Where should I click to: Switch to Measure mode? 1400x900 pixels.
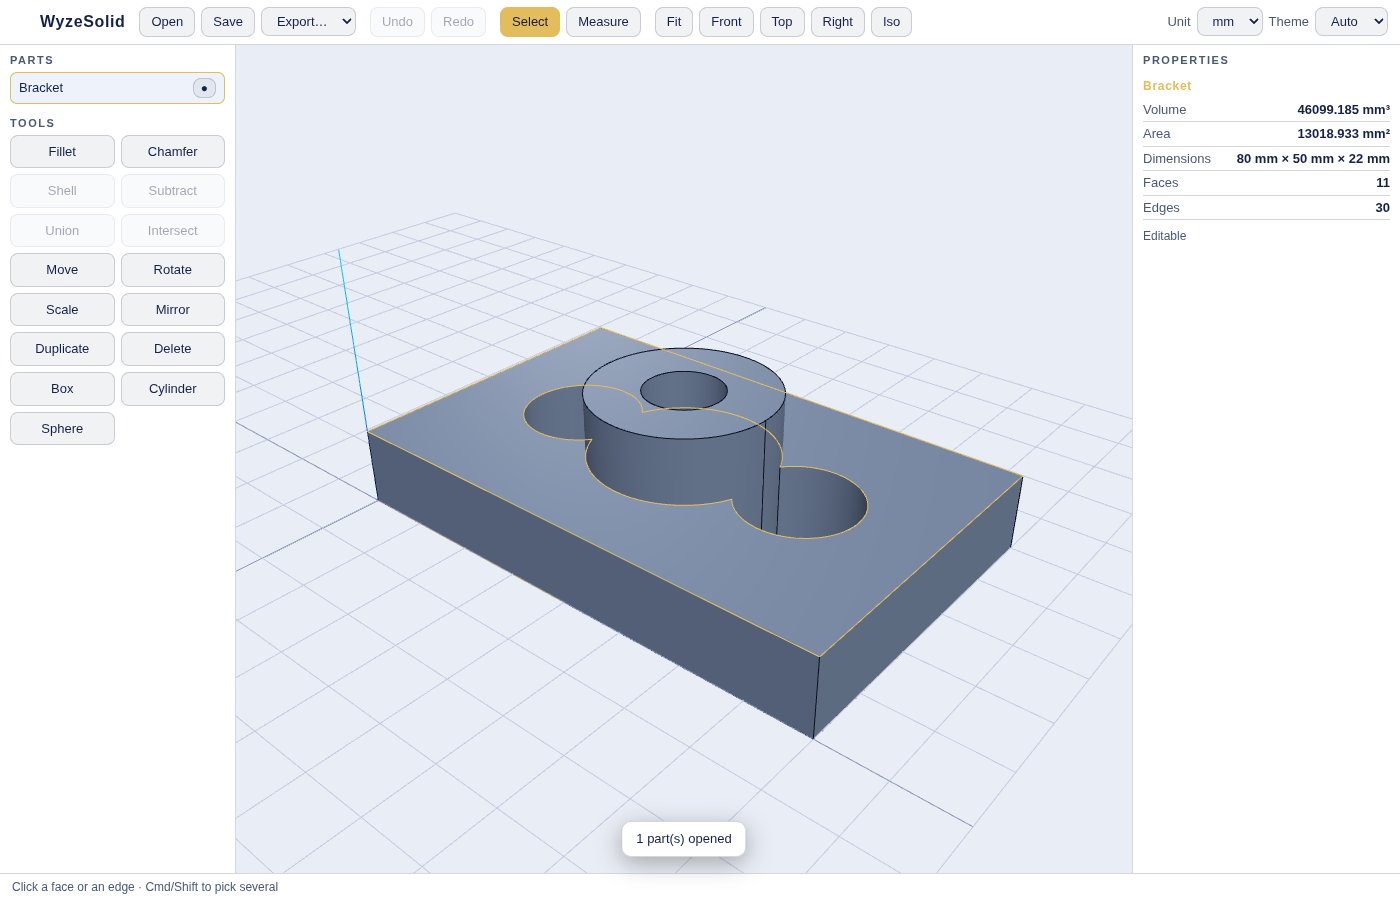(603, 22)
